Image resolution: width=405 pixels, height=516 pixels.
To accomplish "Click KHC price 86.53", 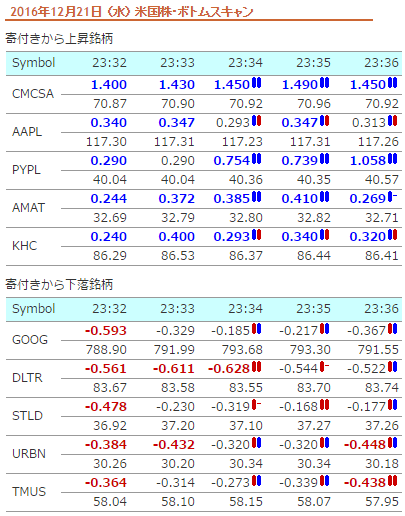I will coord(178,256).
